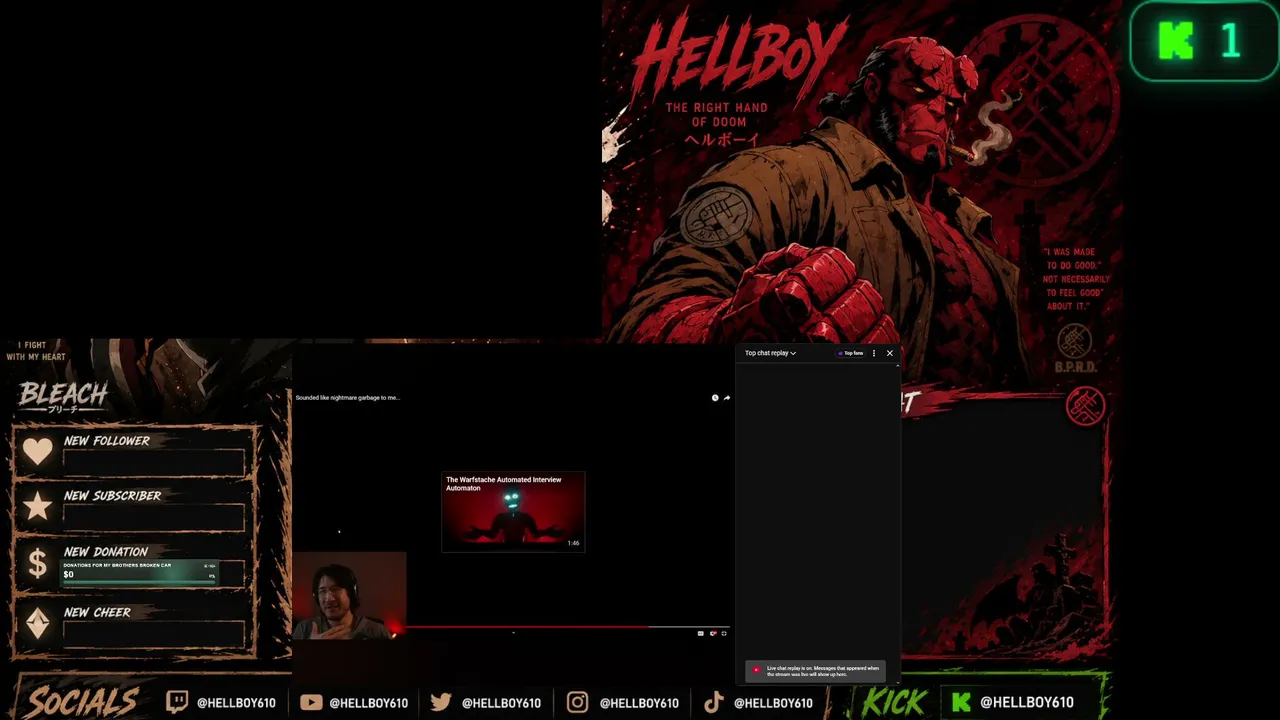1280x720 pixels.
Task: Open the Warfstache Automated Interview Automaton suggested video
Action: coord(513,511)
